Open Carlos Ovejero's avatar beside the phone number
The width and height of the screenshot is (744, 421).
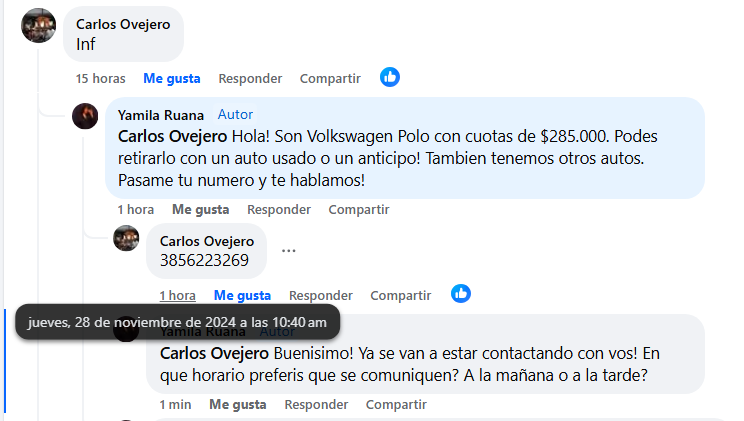(x=126, y=238)
